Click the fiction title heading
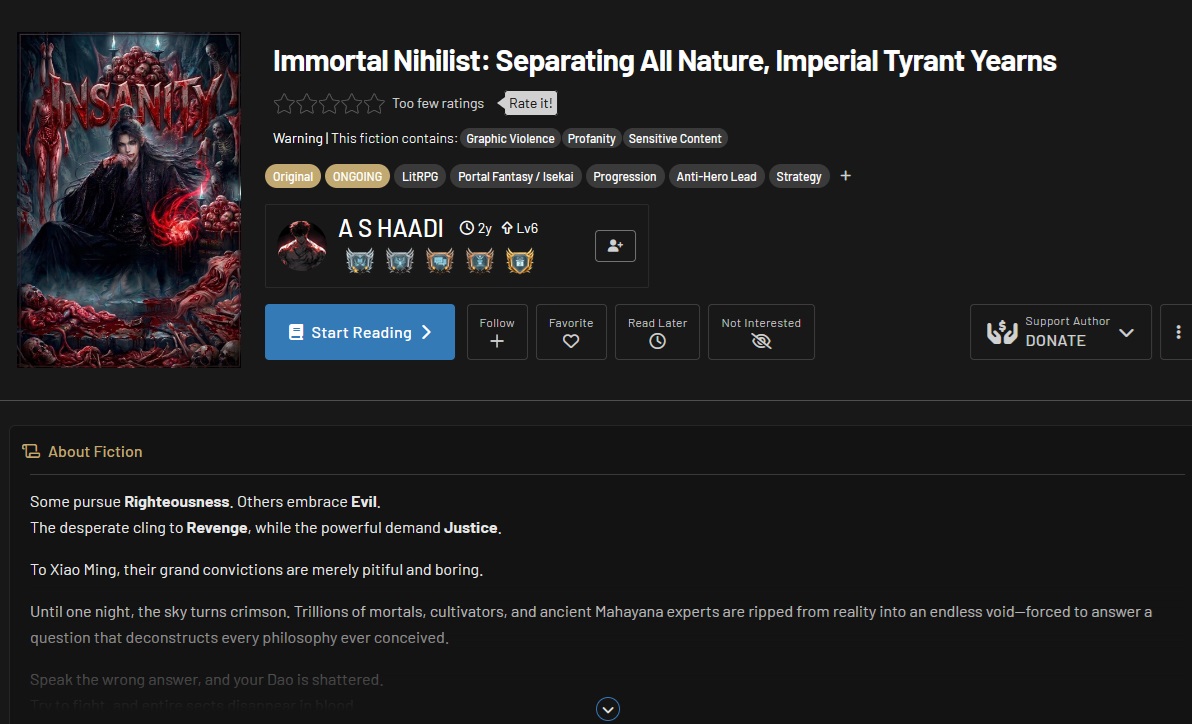 [664, 61]
